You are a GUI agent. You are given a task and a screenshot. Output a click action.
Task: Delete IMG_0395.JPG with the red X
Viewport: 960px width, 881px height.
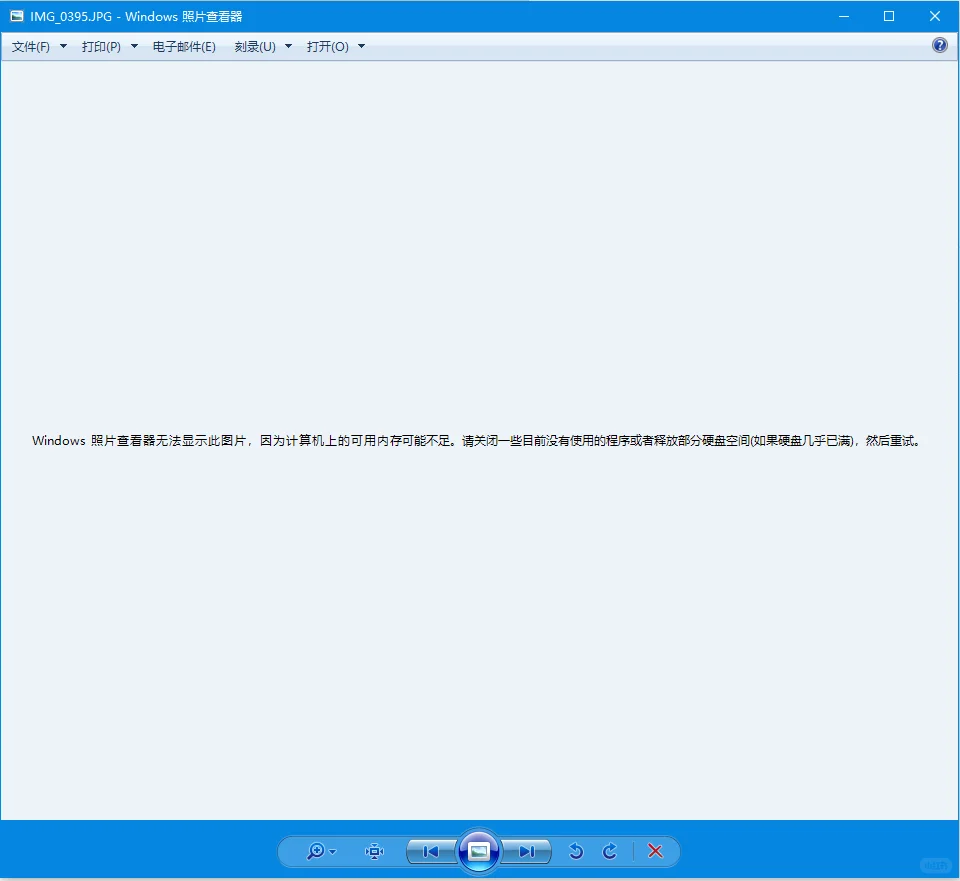655,851
